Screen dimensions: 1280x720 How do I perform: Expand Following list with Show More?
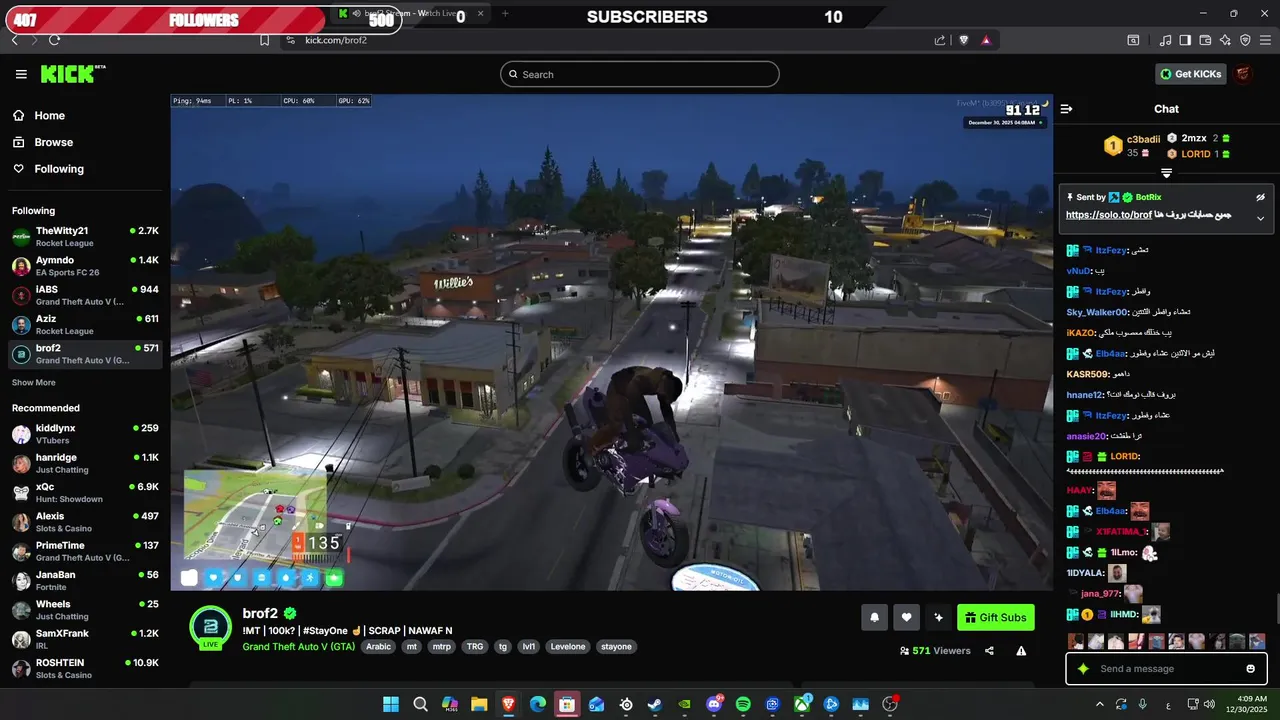(34, 383)
